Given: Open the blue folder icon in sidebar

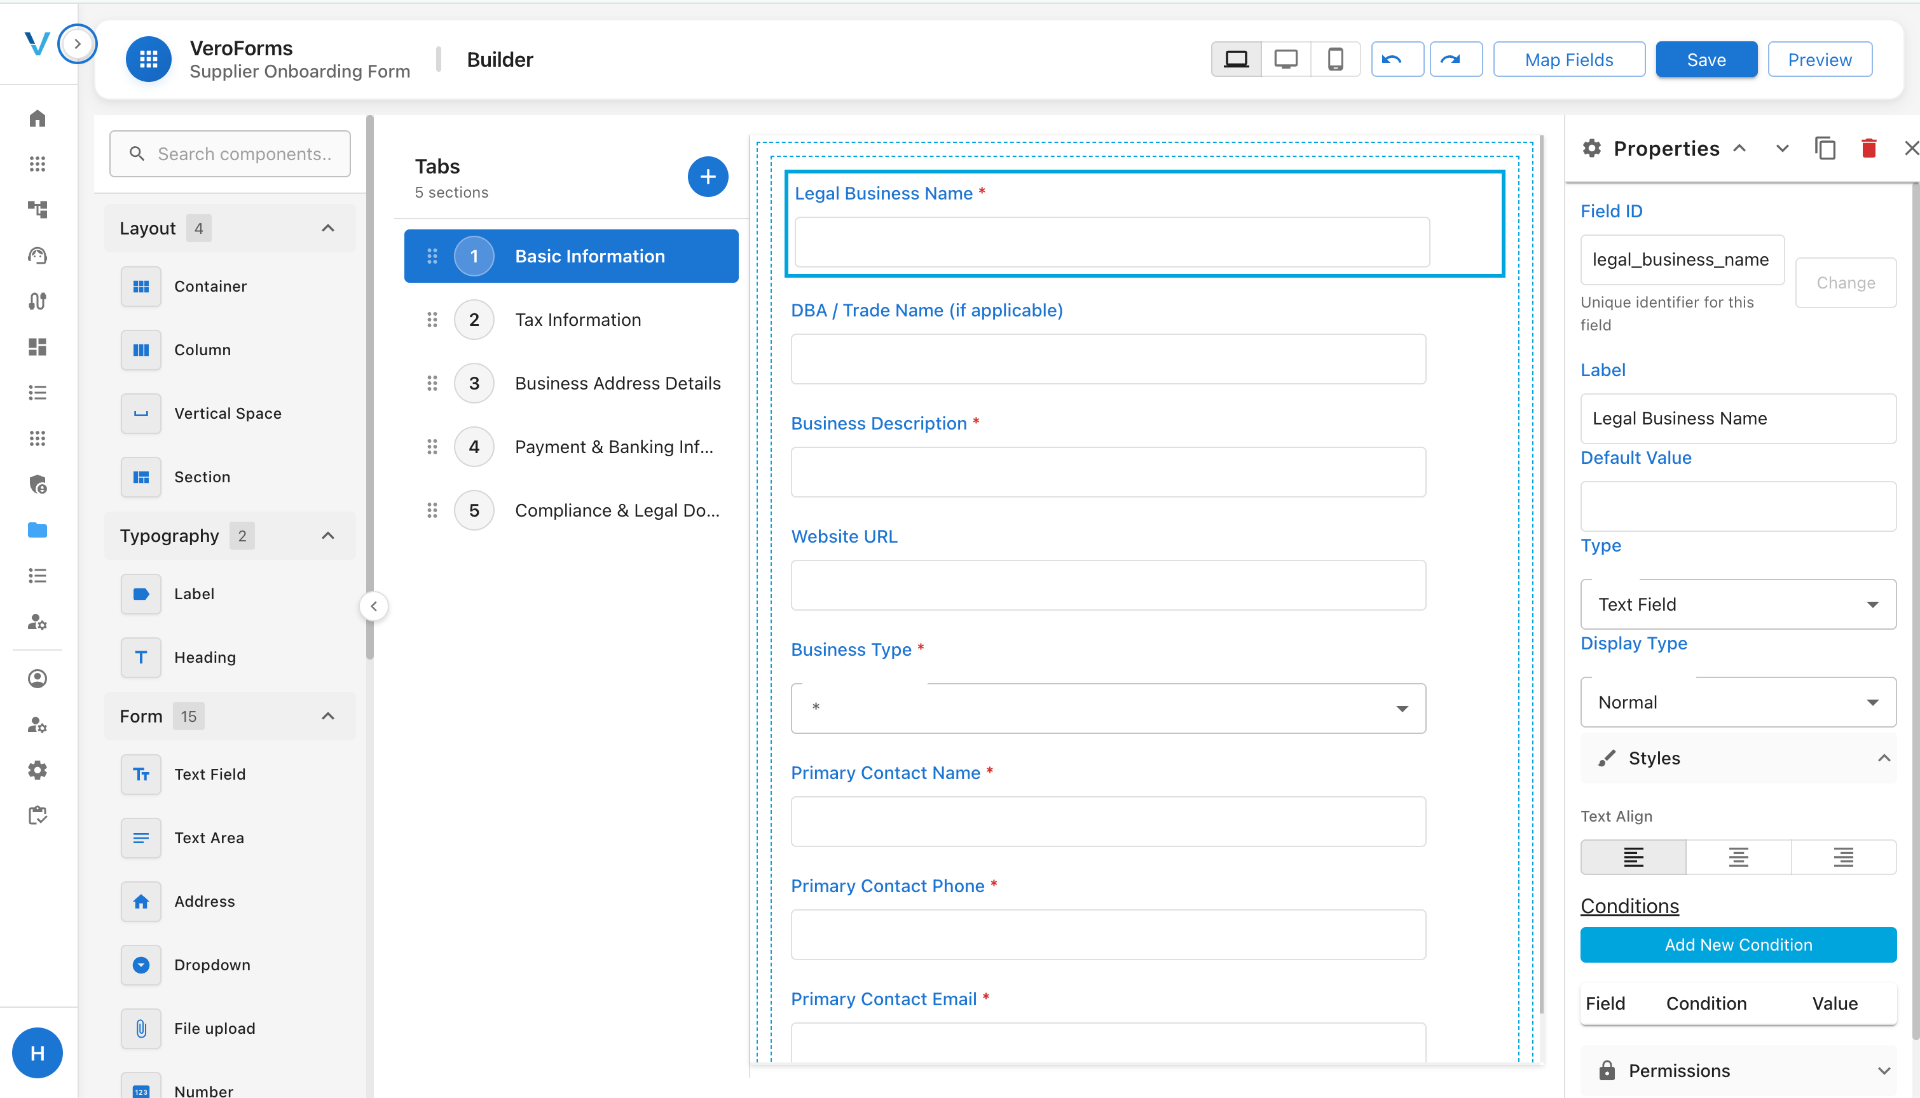Looking at the screenshot, I should pos(37,530).
